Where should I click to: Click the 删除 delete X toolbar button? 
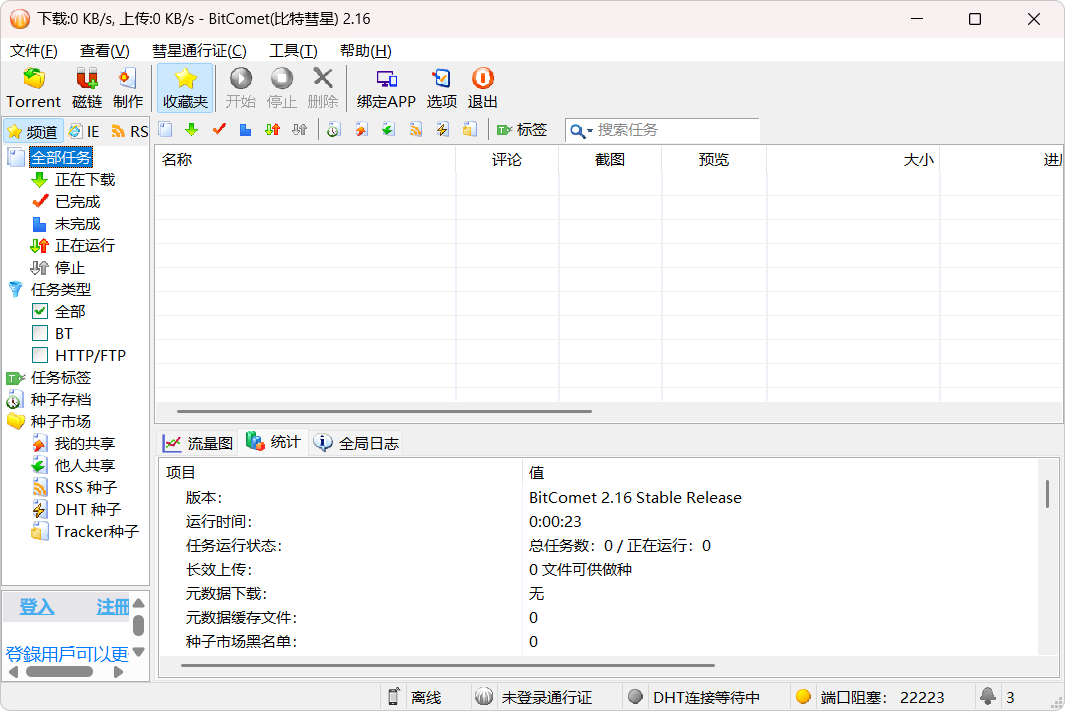[323, 88]
